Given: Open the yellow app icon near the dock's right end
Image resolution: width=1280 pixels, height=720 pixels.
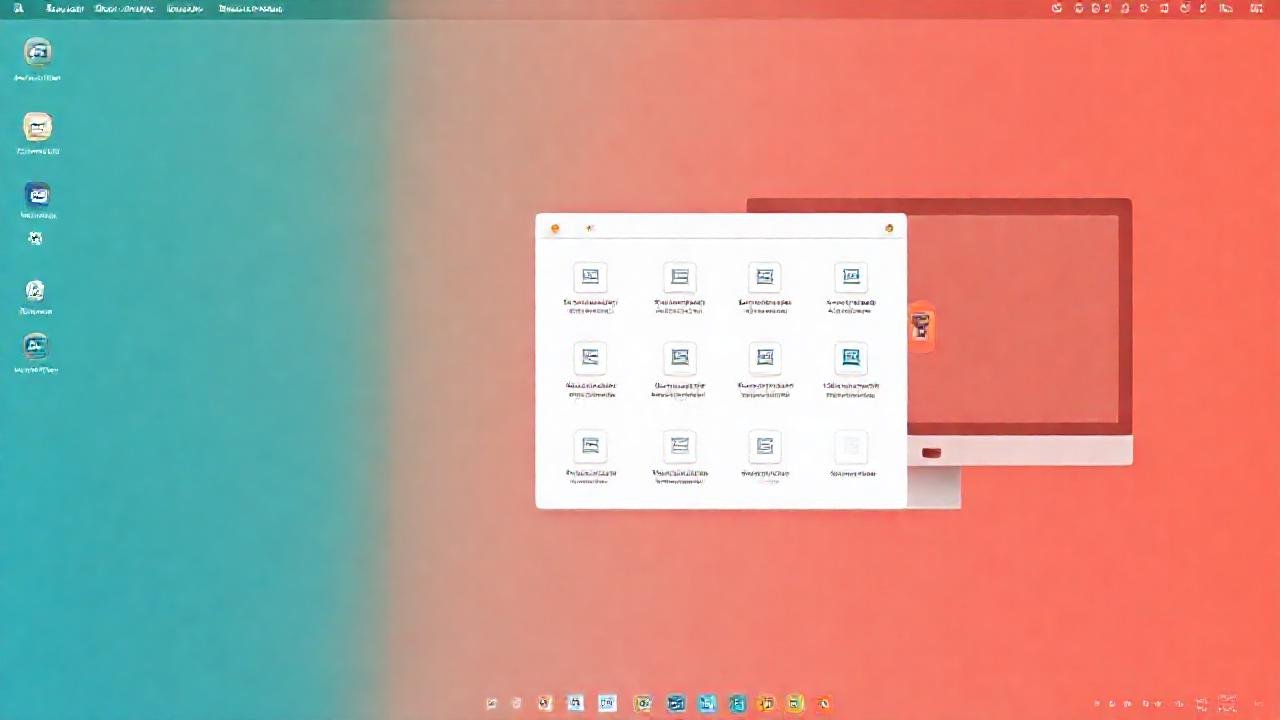Looking at the screenshot, I should tap(794, 703).
